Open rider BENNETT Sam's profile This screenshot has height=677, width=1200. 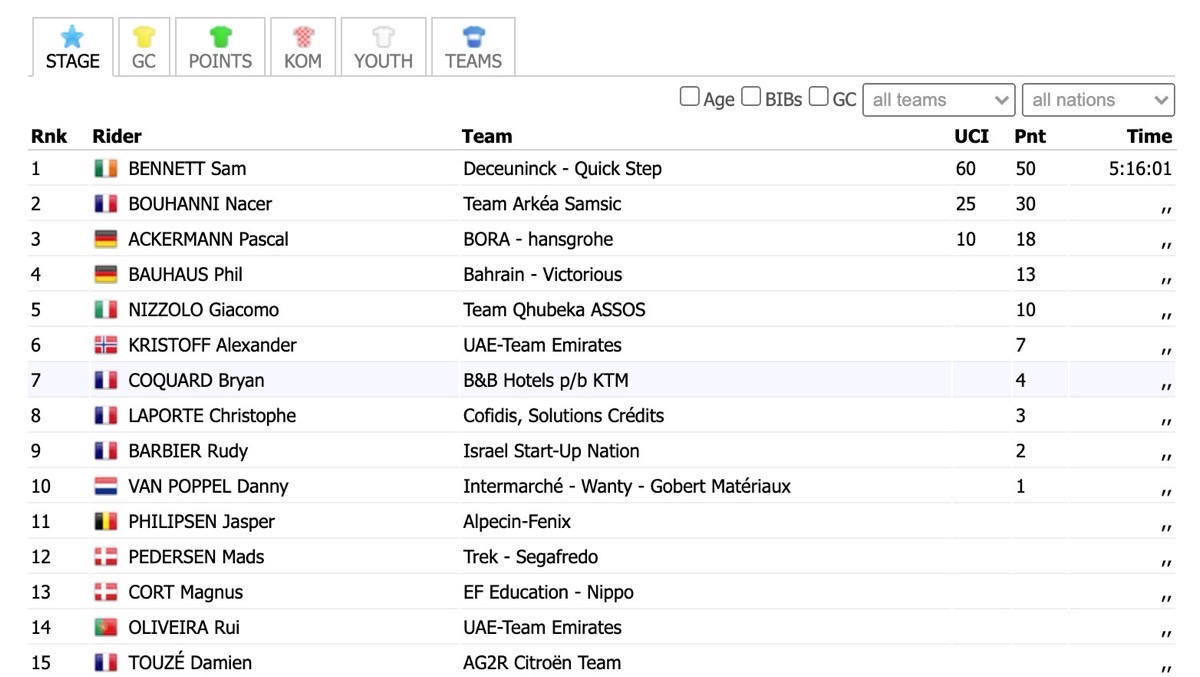tap(187, 169)
